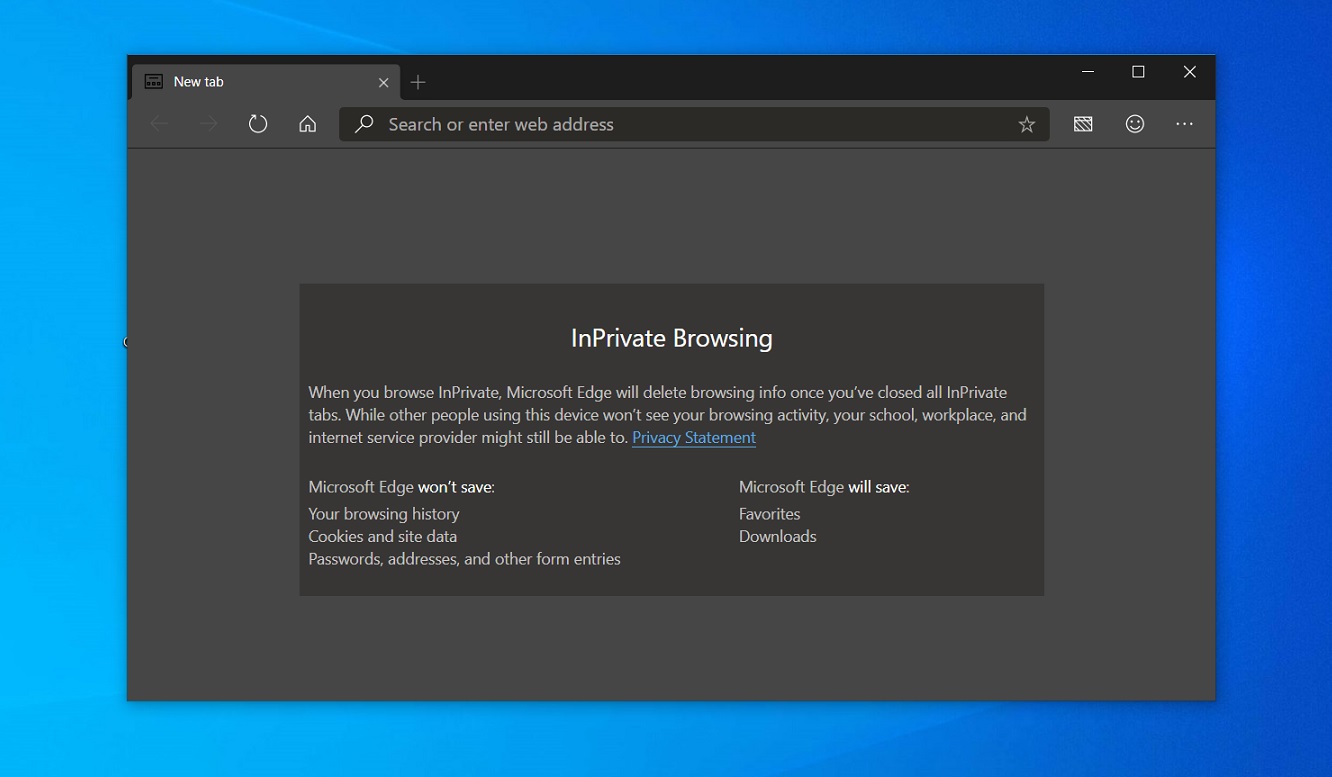Click the 'Microsoft Edge will save:' label
The image size is (1332, 777).
[824, 487]
